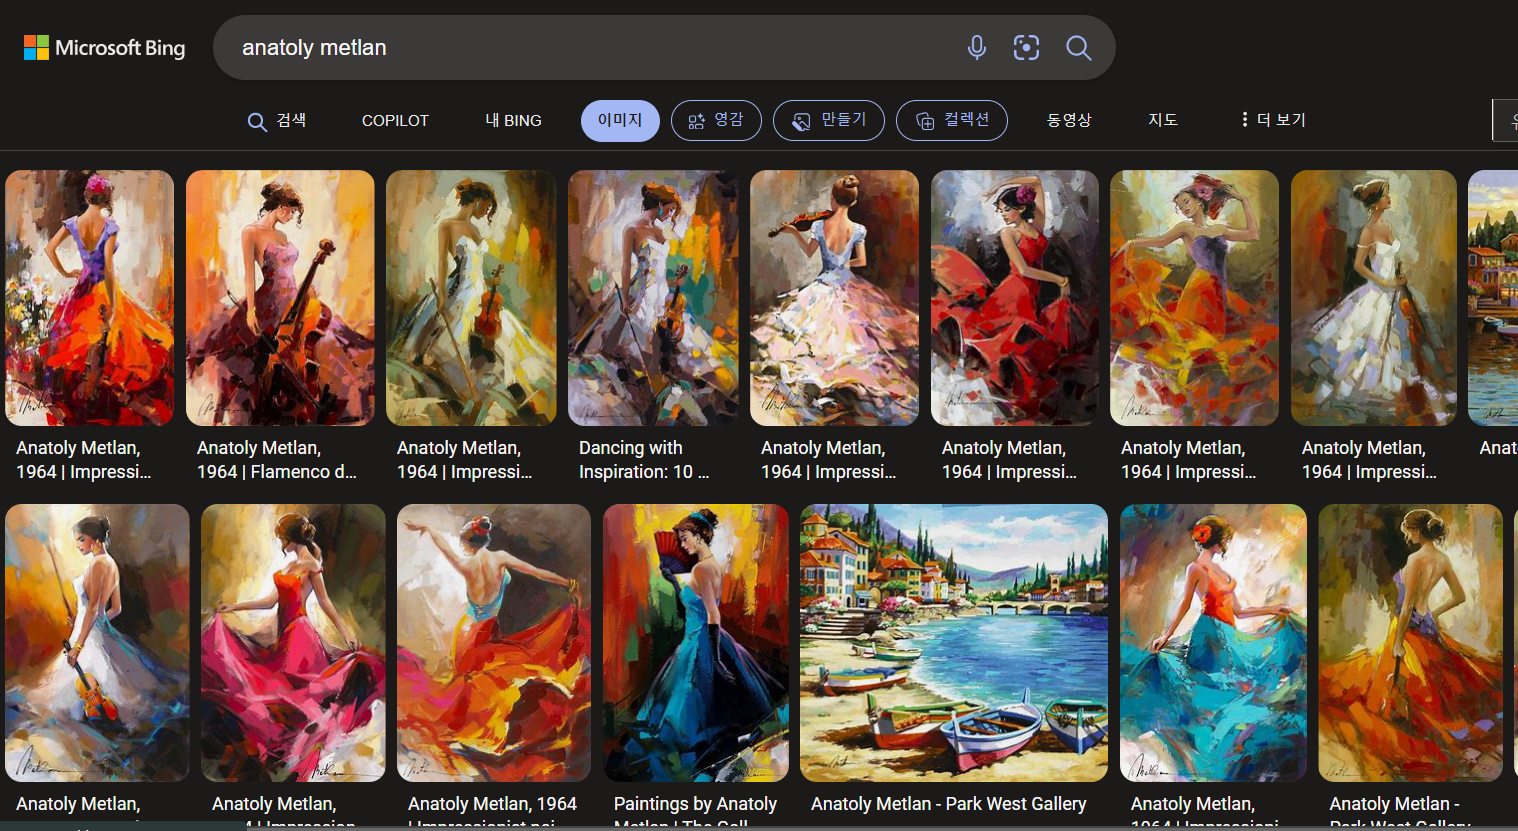Open woman with fan in blue dress thumbnail
The height and width of the screenshot is (831, 1518).
click(696, 643)
